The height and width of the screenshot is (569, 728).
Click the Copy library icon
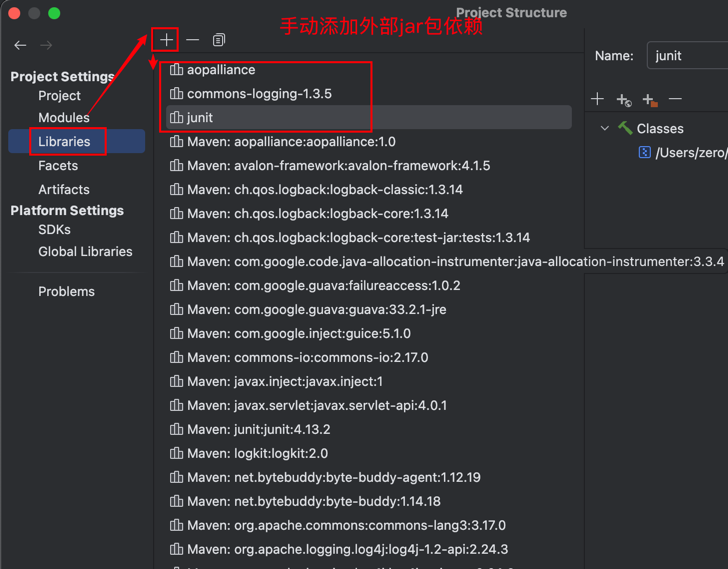tap(219, 40)
